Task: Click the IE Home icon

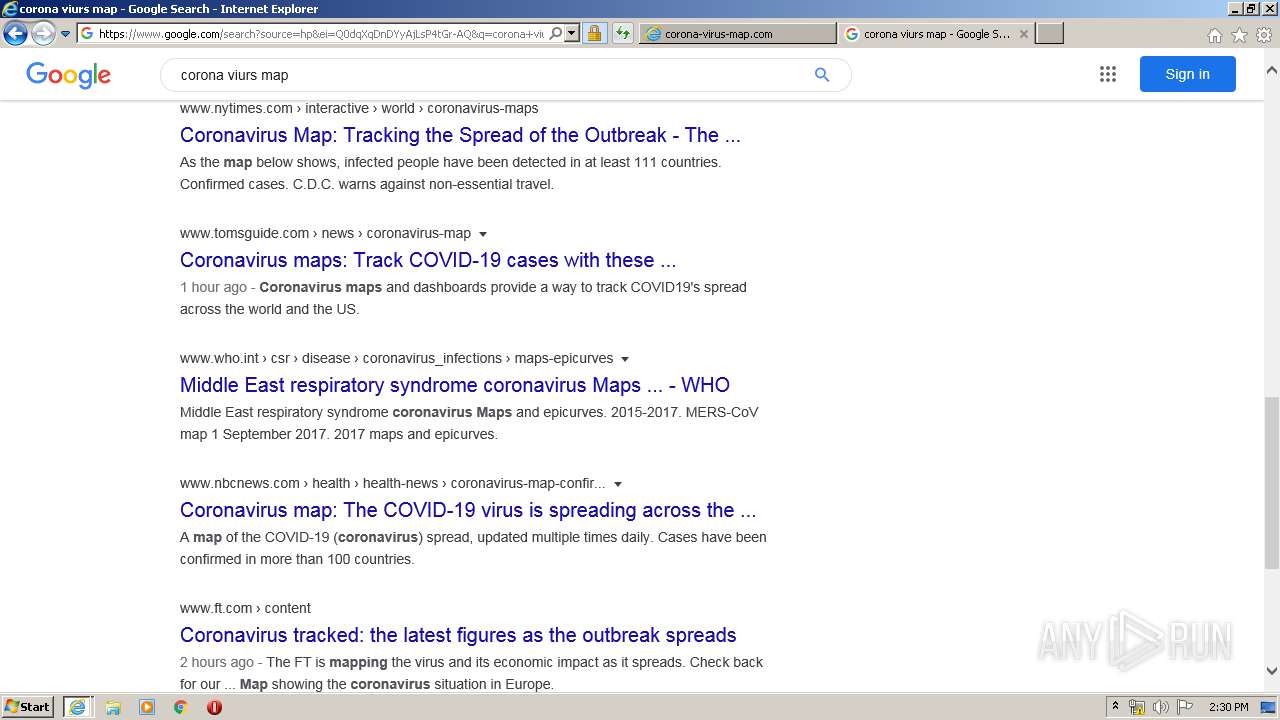Action: pos(1214,35)
